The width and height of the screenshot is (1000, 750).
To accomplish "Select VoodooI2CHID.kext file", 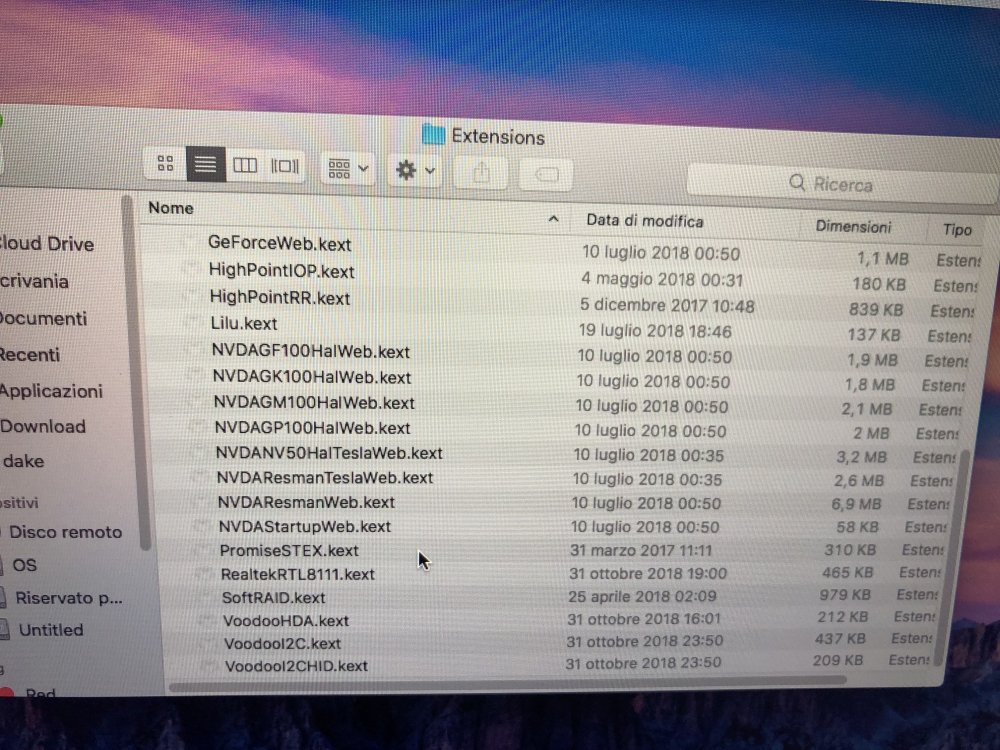I will coord(296,666).
